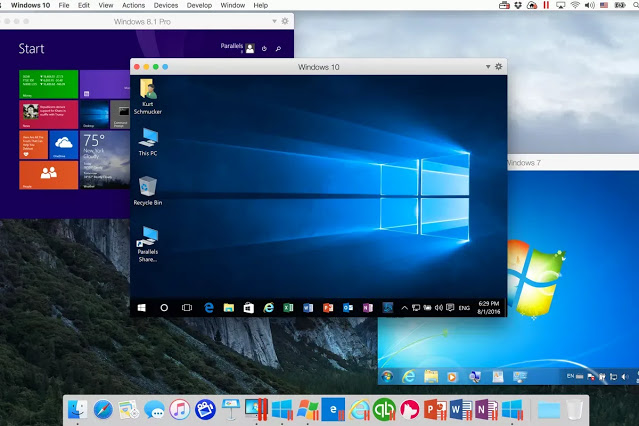The width and height of the screenshot is (639, 426).
Task: Open Excel from the Windows 10 taskbar
Action: pos(288,308)
